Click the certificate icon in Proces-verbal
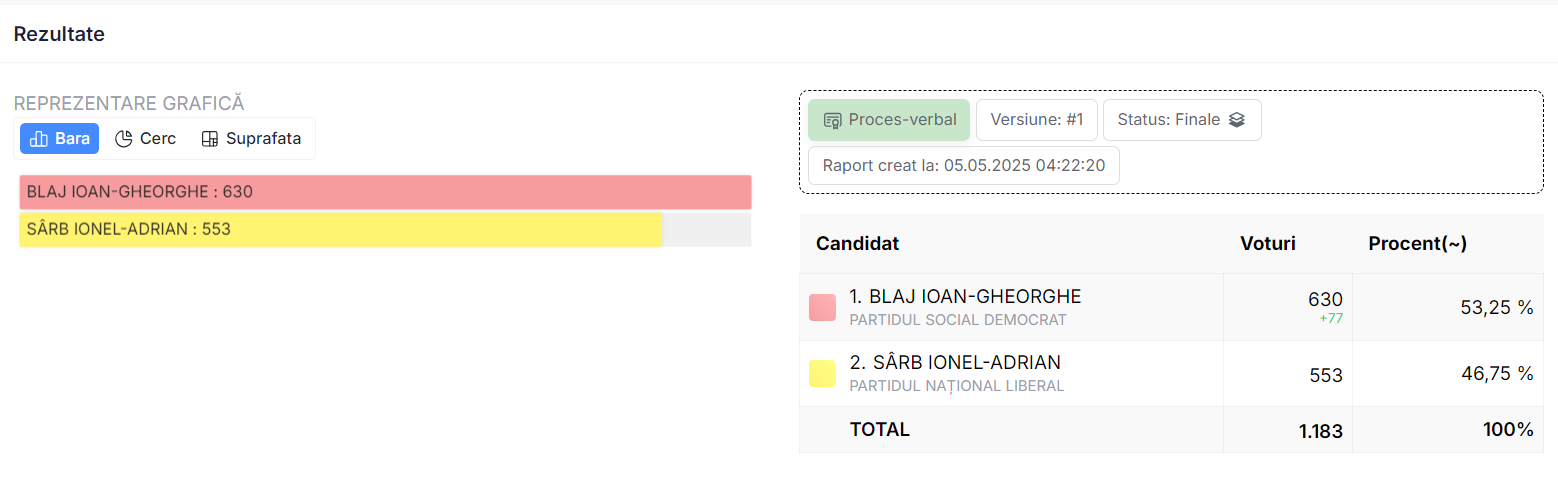 832,120
